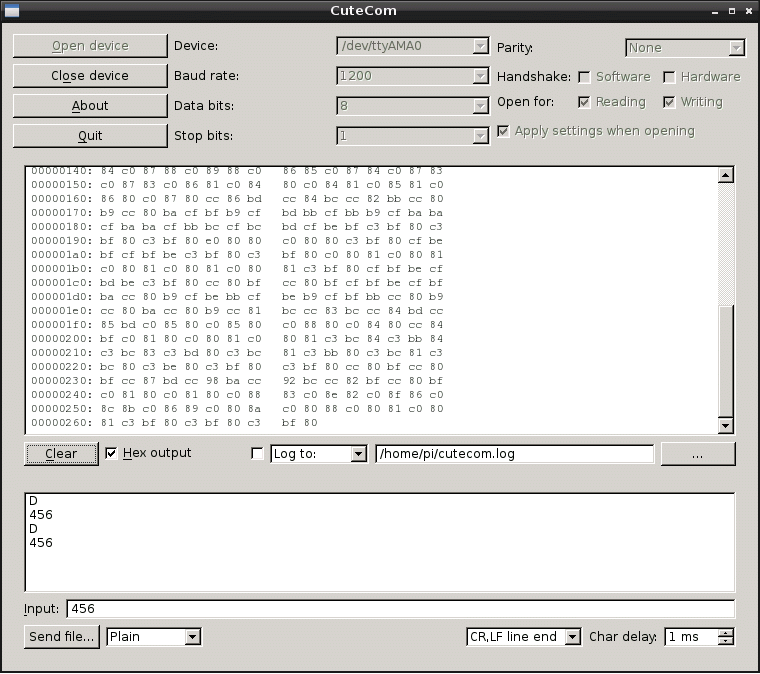Screen dimensions: 760x674
Task: Minimize the CuteCom window
Action: (715, 12)
